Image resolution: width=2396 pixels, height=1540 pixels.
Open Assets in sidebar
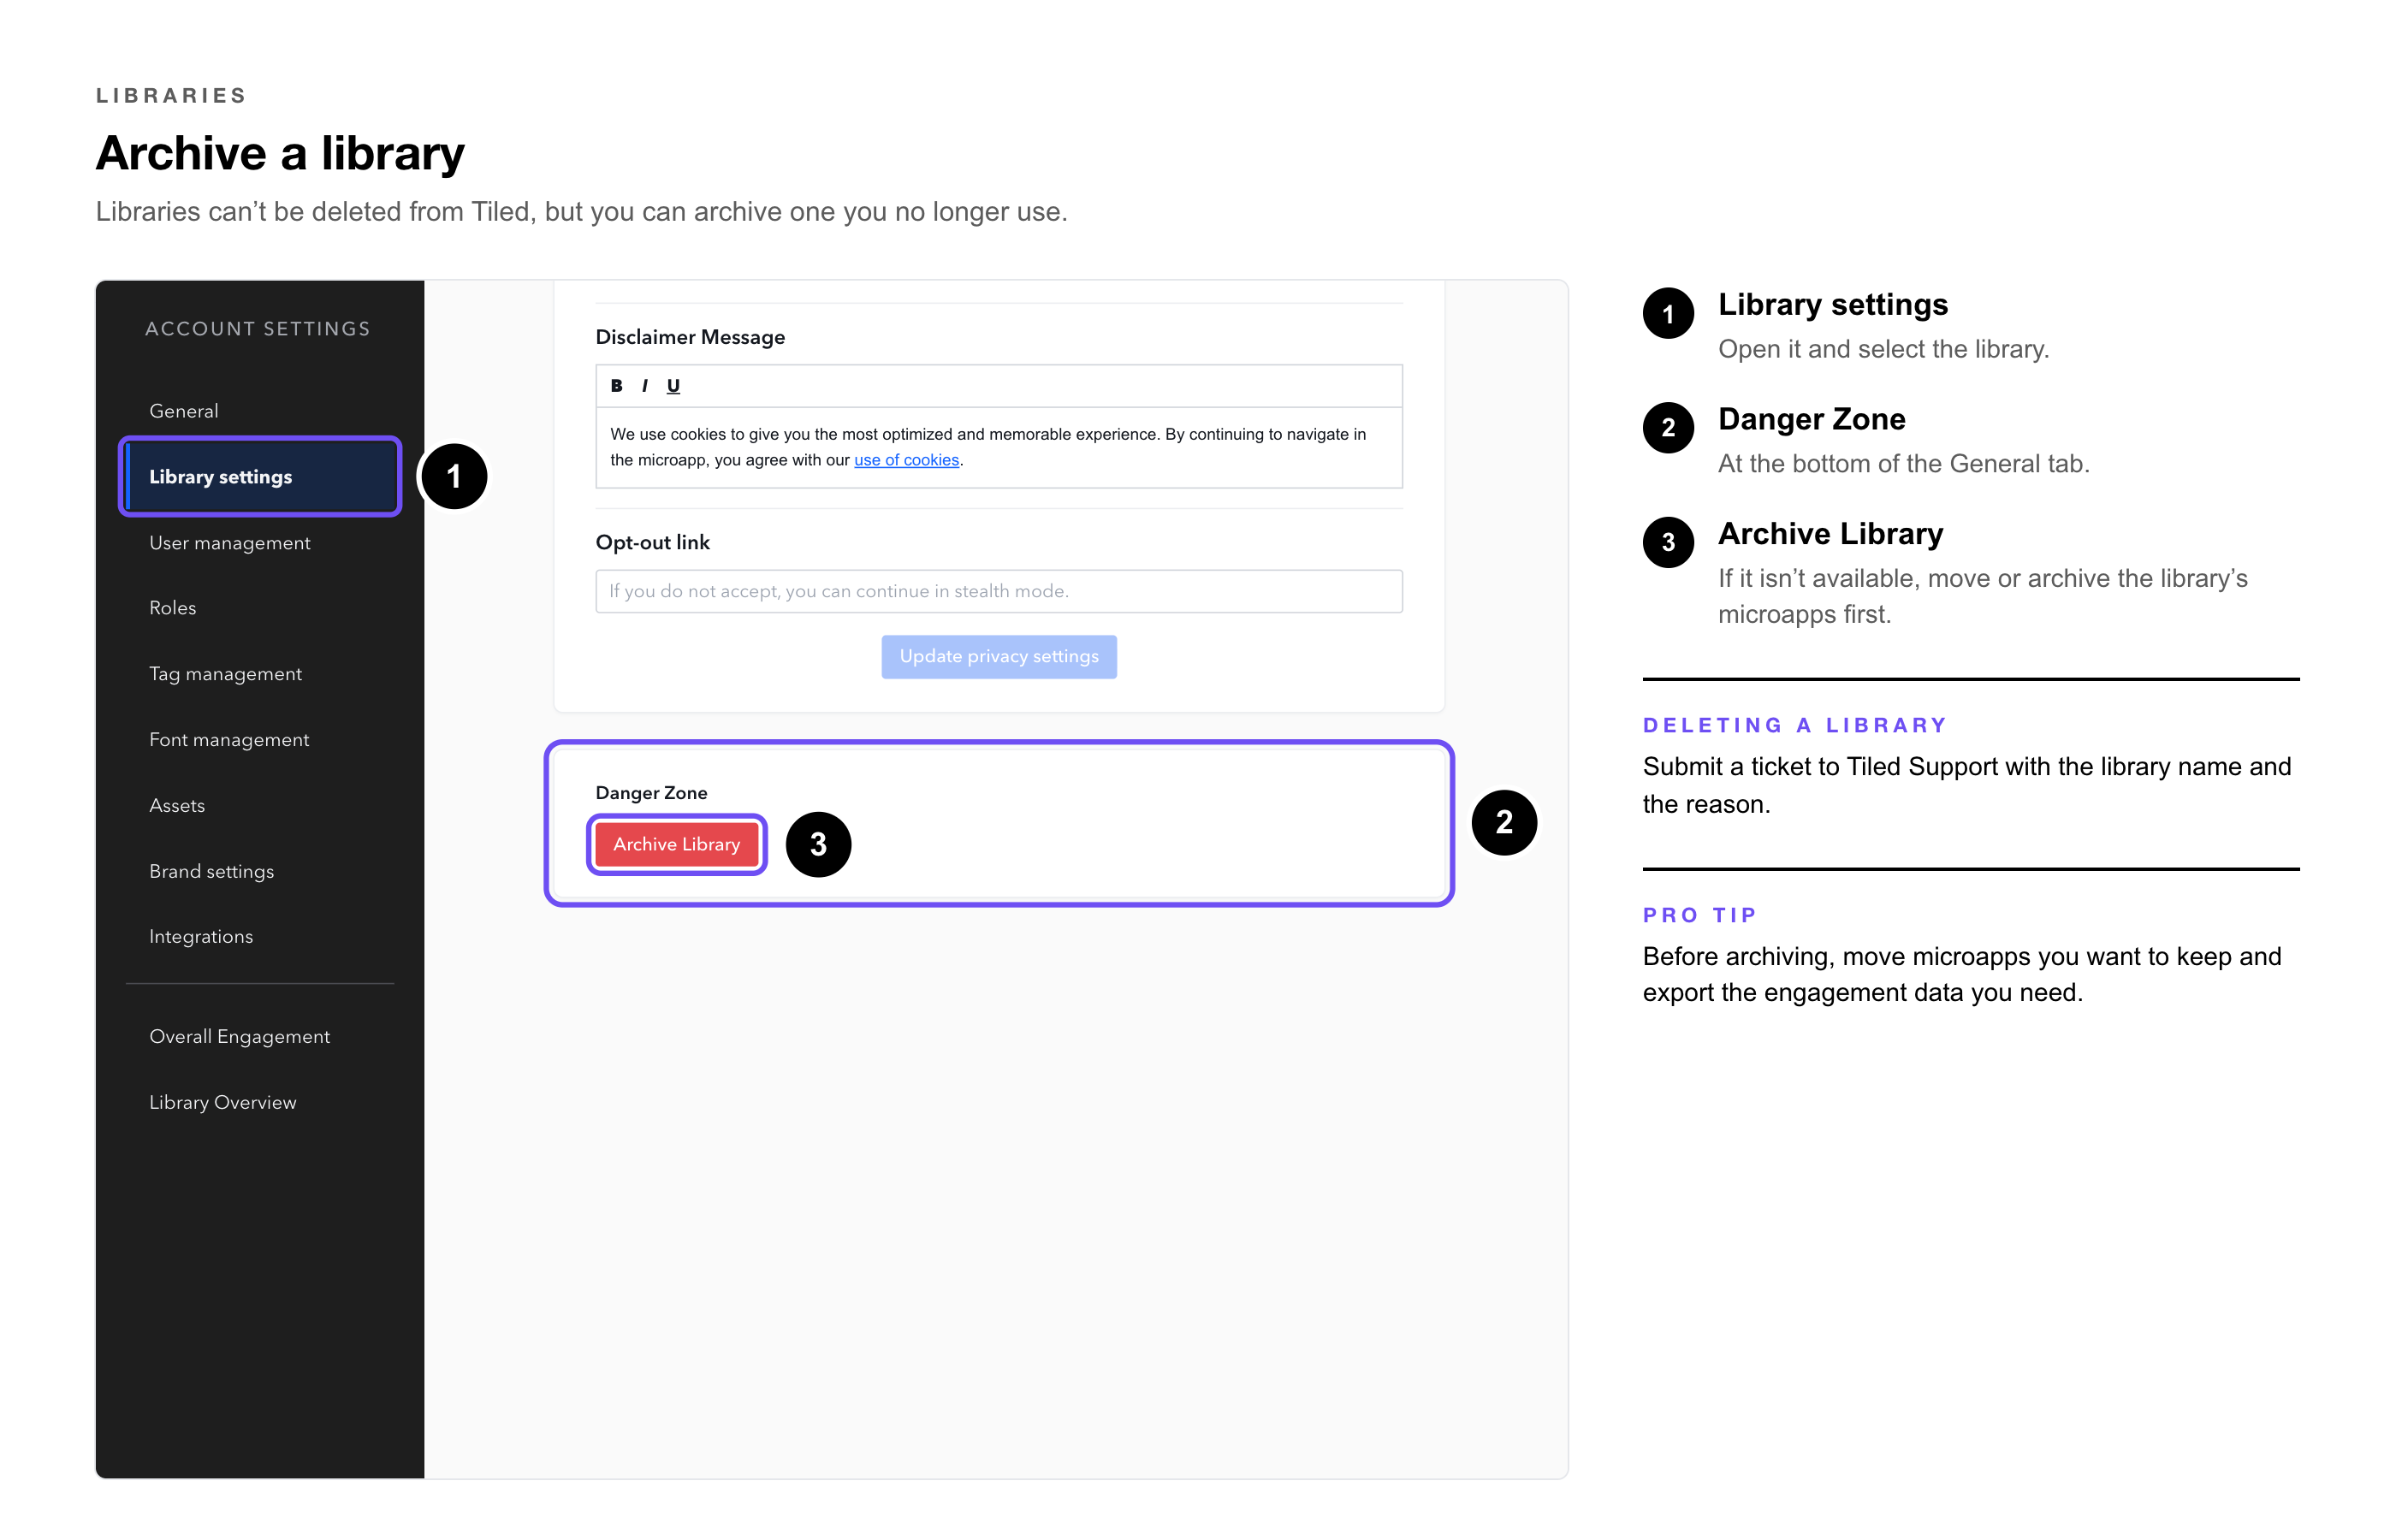click(x=177, y=806)
